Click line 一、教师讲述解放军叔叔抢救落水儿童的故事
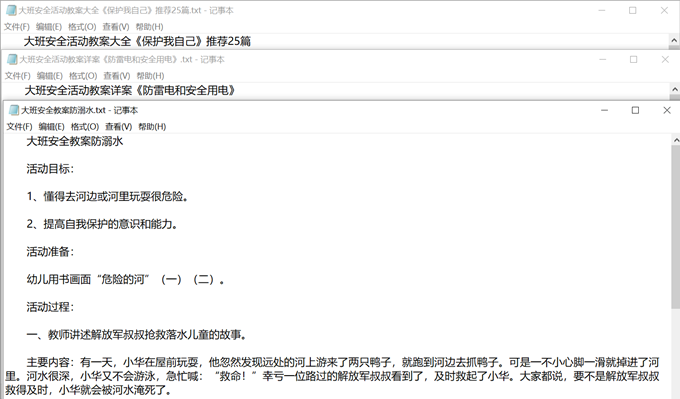680x399 pixels. 137,335
